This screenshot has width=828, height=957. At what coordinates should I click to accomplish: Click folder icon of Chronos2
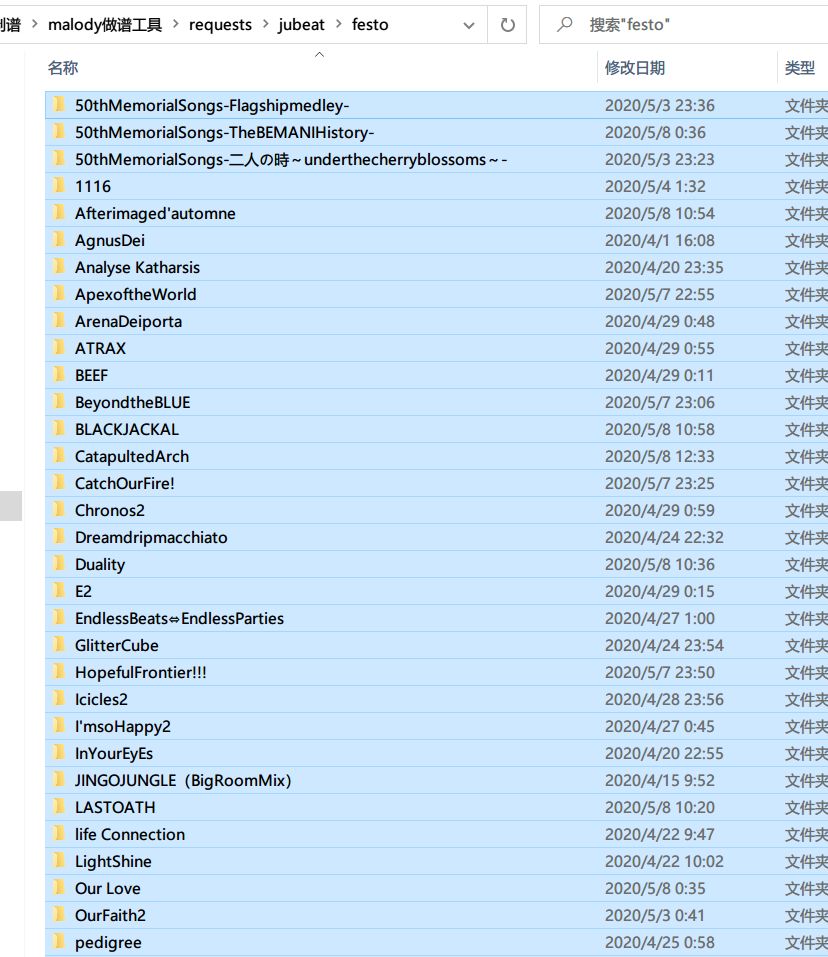point(59,510)
